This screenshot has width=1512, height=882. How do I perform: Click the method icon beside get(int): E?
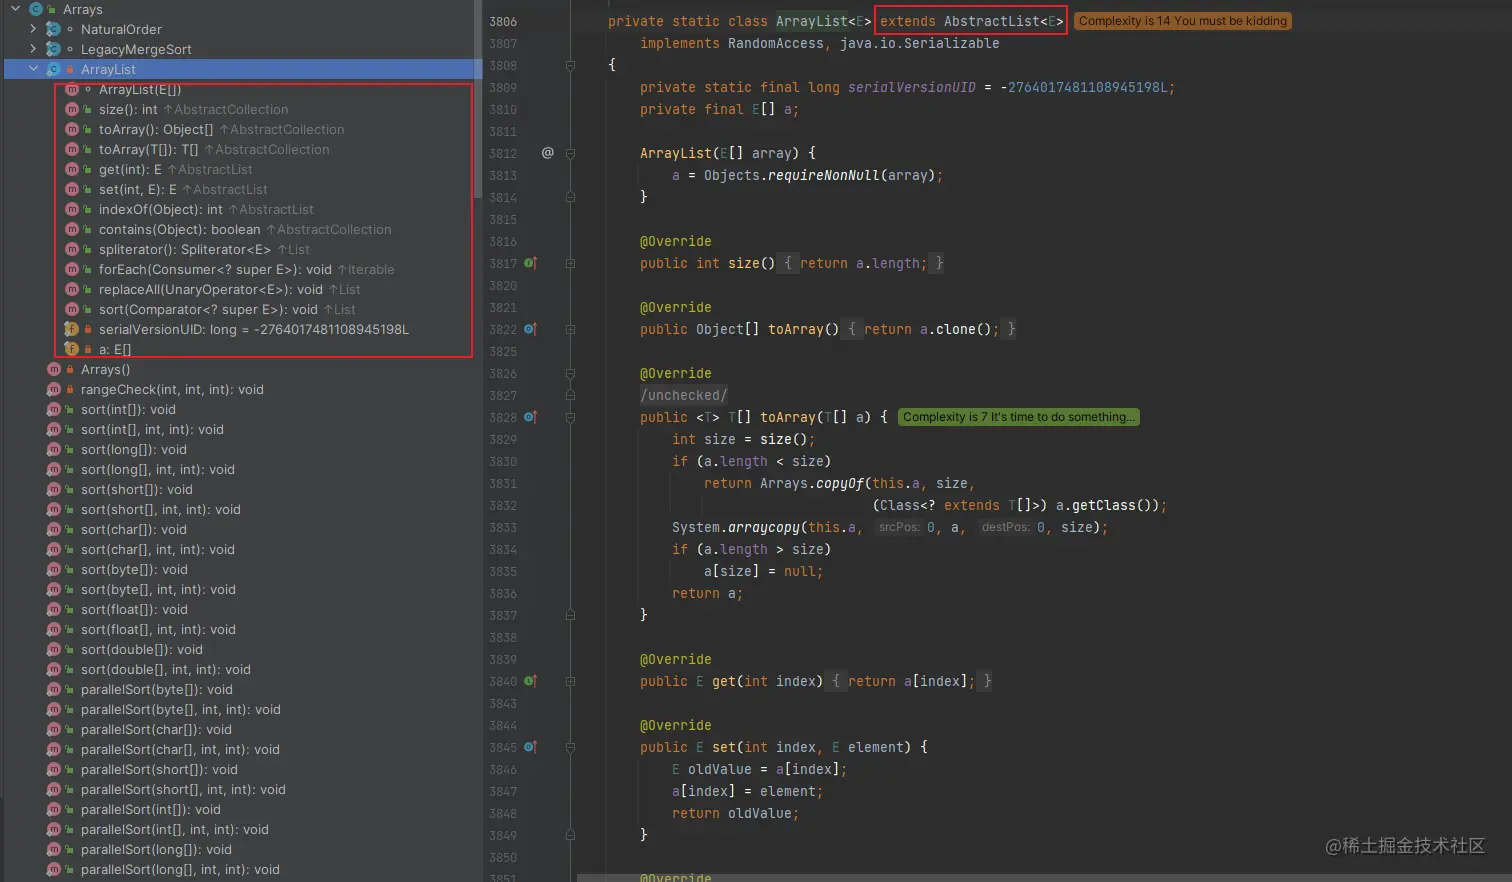[x=72, y=169]
